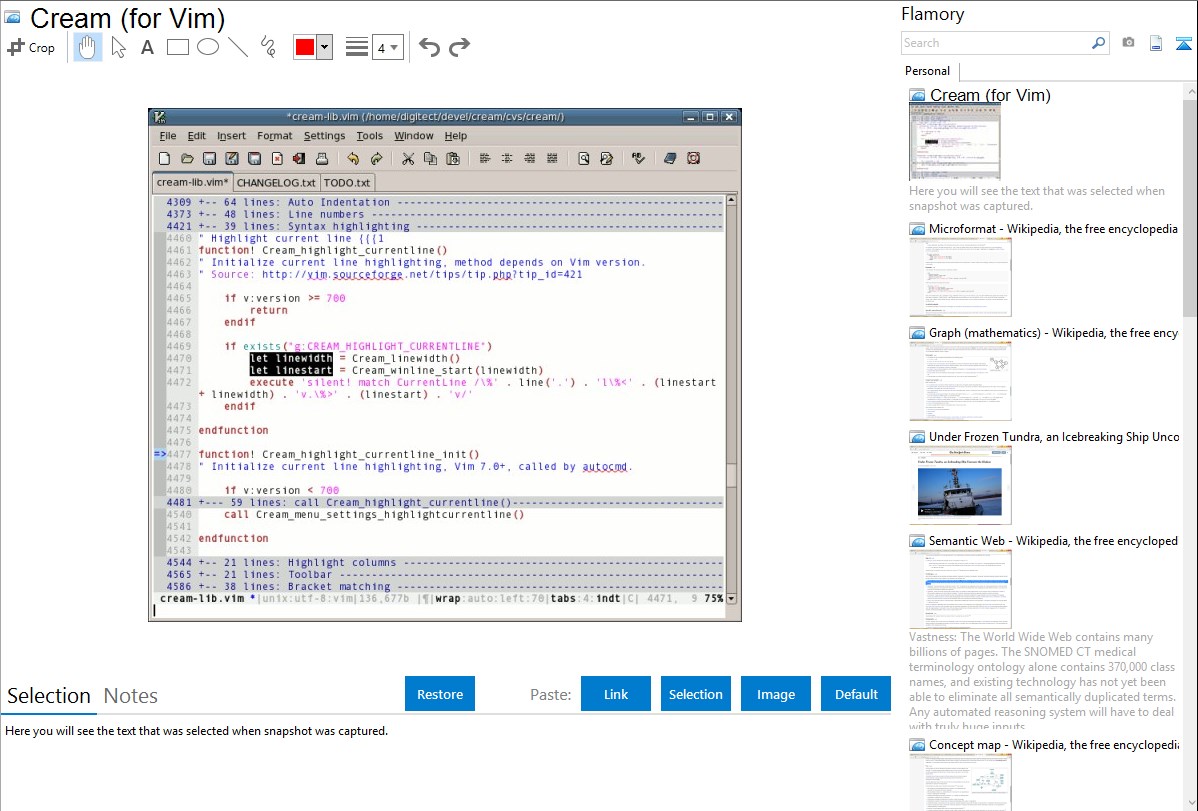The image size is (1198, 811).
Task: Redo the annotation
Action: pos(459,47)
